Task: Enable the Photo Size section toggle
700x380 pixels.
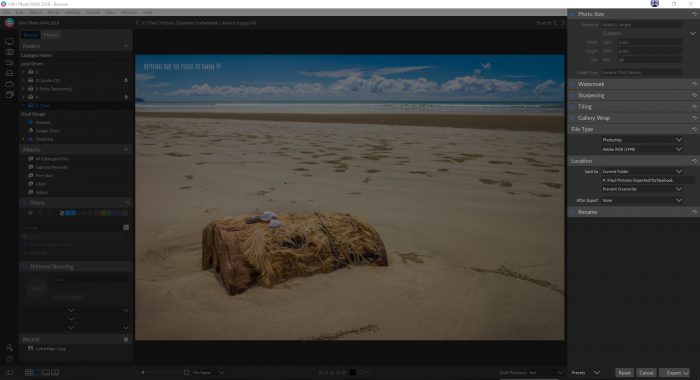Action: point(573,14)
